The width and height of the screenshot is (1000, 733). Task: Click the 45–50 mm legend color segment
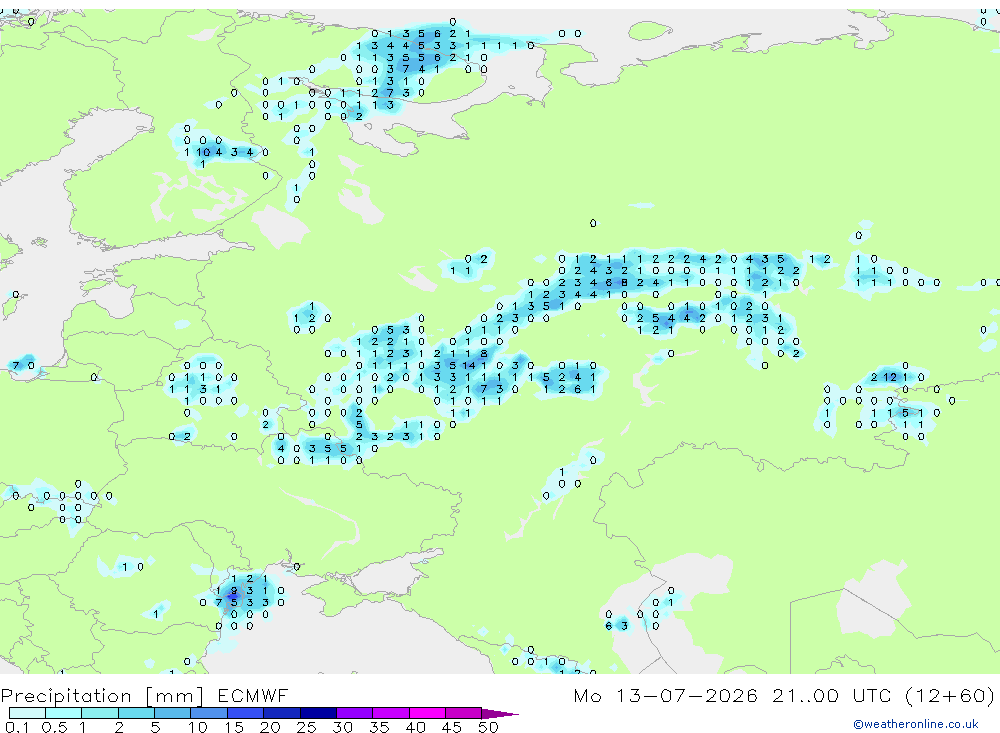[464, 713]
